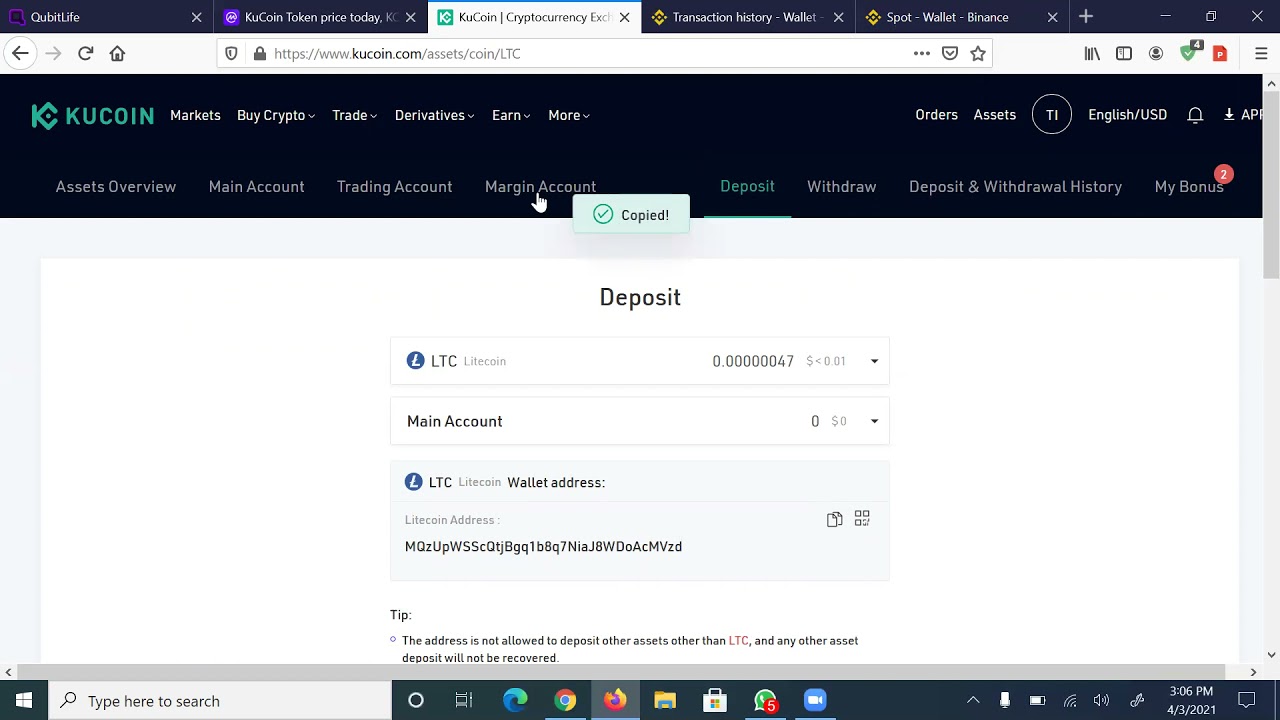
Task: Open the green shield extension icon
Action: pos(1189,52)
